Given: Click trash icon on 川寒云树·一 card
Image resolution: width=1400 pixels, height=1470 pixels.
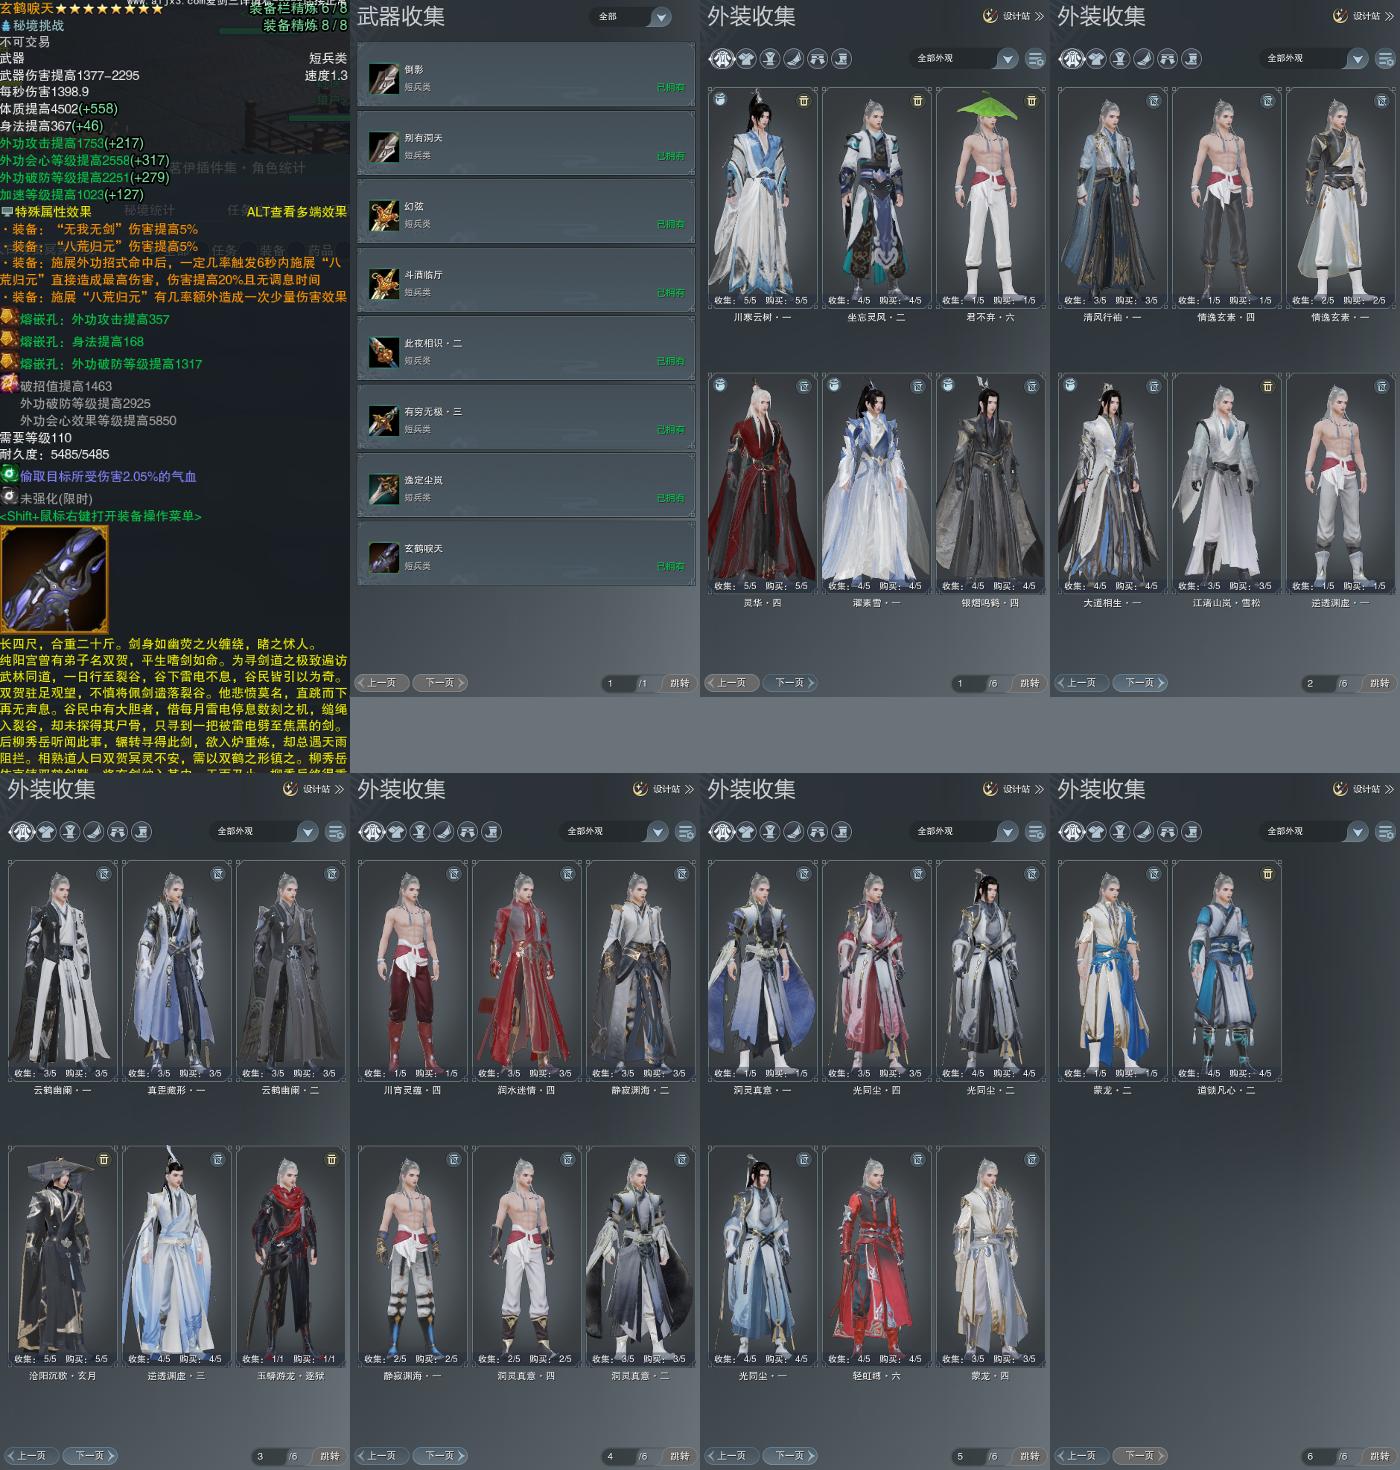Looking at the screenshot, I should point(804,101).
